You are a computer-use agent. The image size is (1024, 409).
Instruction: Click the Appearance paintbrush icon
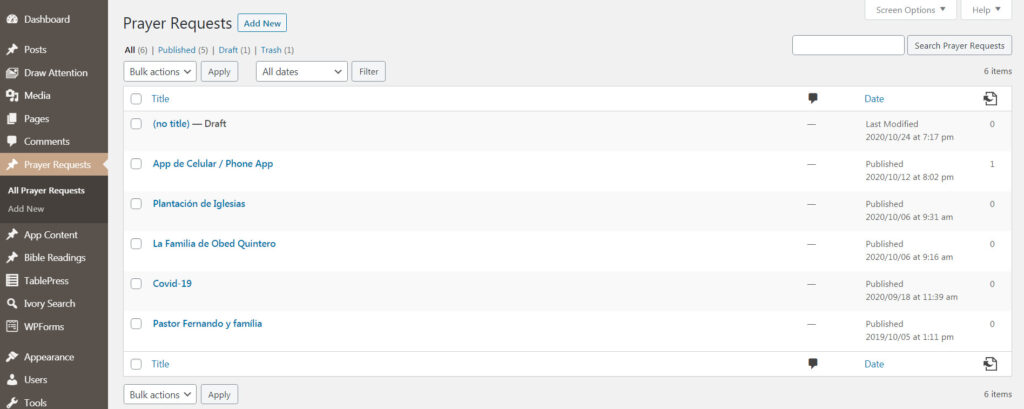(x=12, y=357)
